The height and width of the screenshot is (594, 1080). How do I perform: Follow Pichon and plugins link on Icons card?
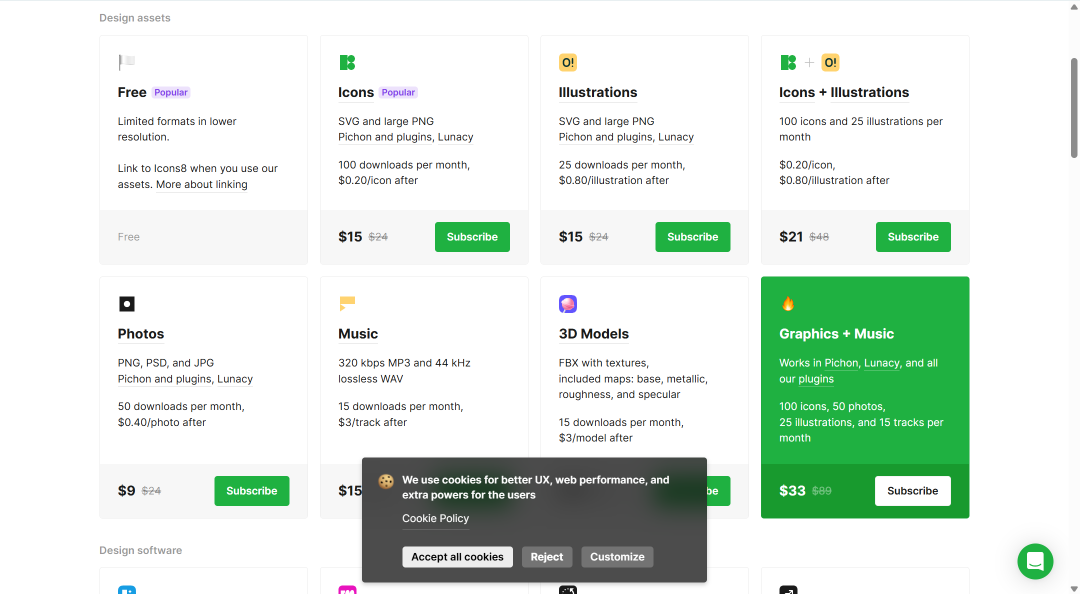385,137
